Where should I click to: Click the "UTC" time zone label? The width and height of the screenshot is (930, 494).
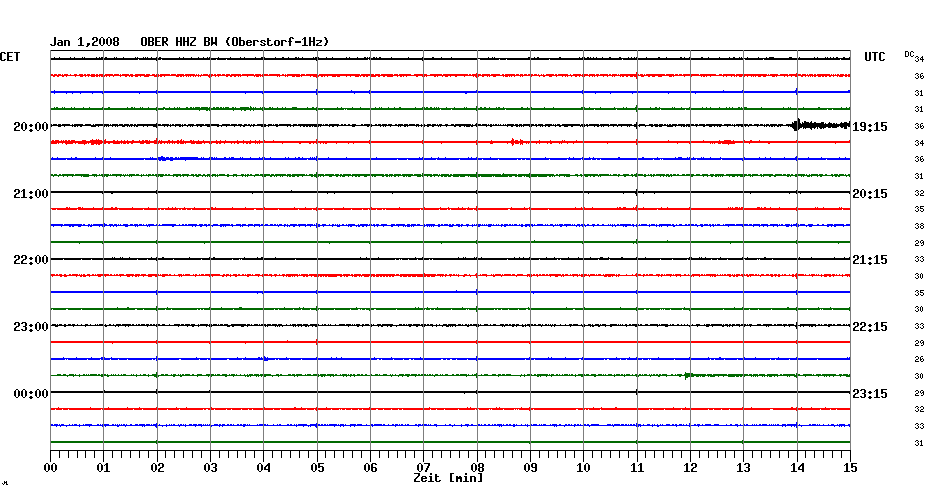coord(874,57)
